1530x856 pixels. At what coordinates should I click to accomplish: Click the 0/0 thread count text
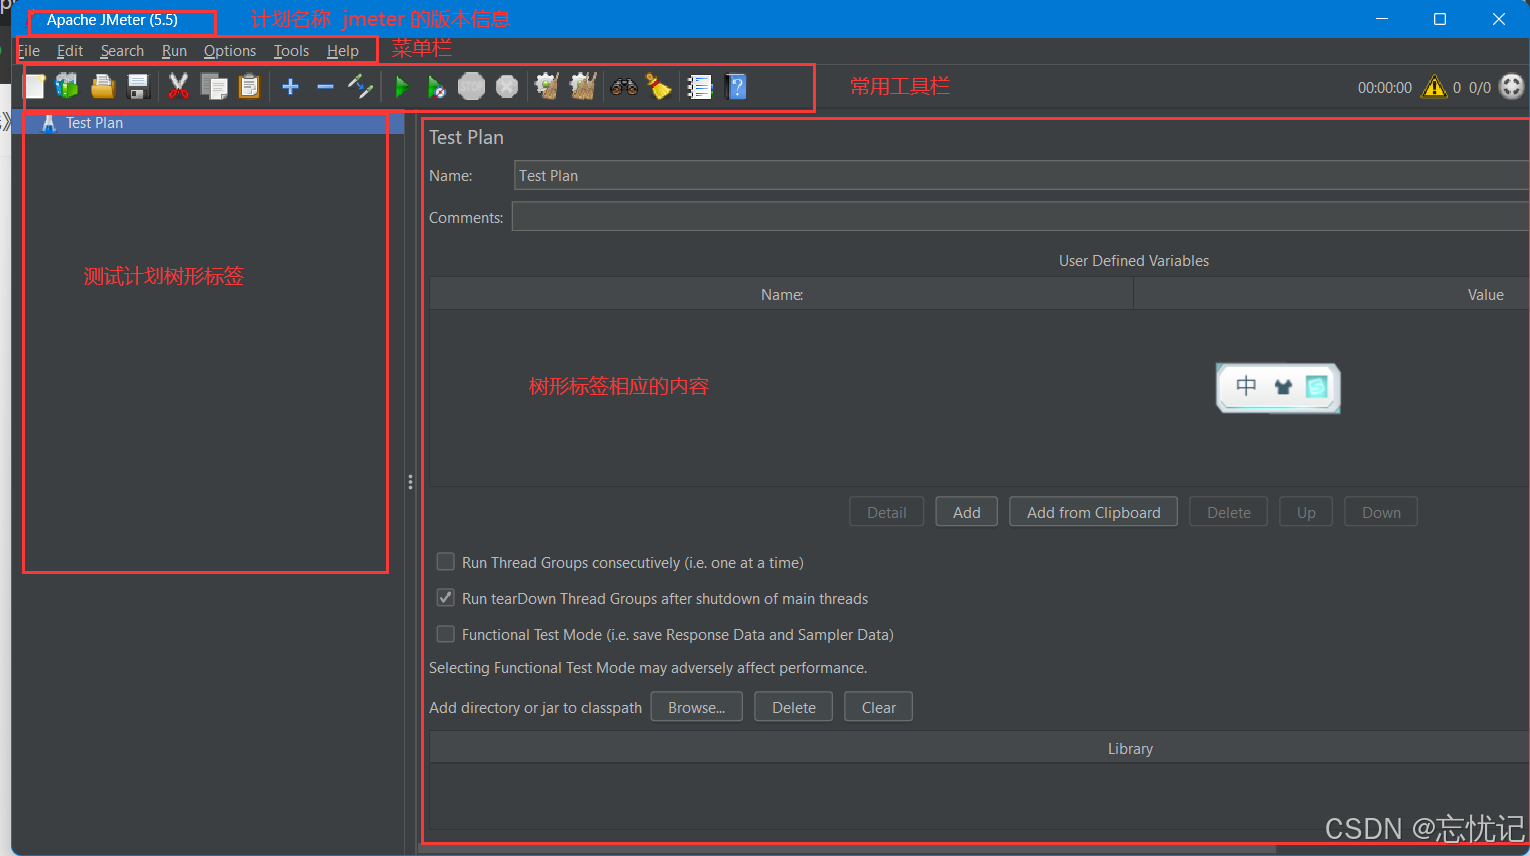(1480, 88)
